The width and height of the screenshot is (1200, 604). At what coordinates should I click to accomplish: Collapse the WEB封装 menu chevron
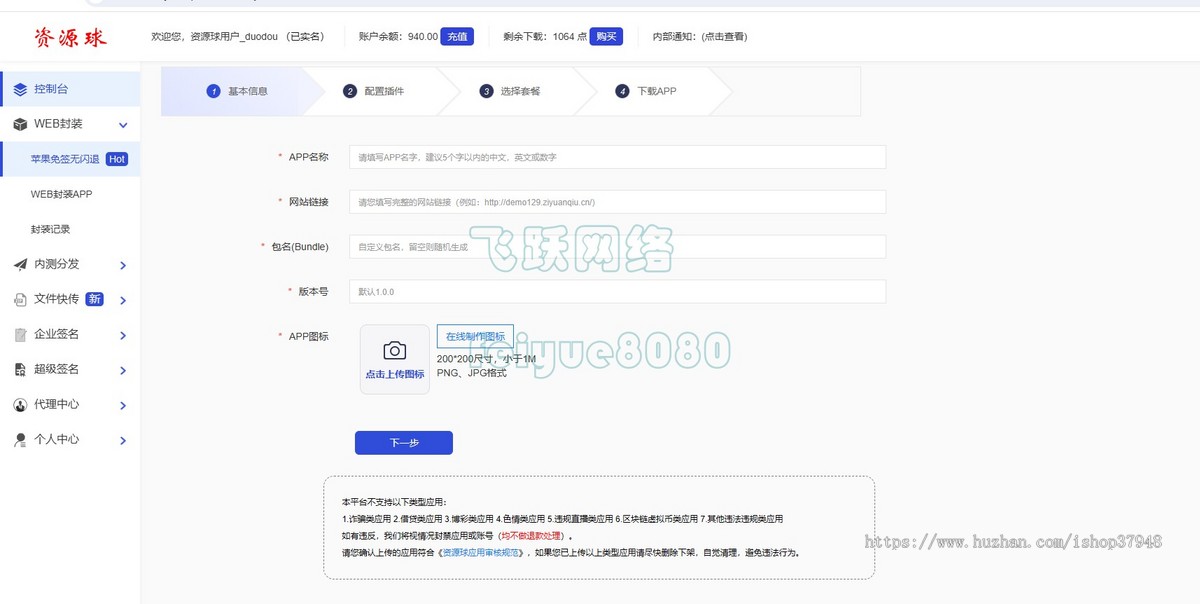(123, 125)
